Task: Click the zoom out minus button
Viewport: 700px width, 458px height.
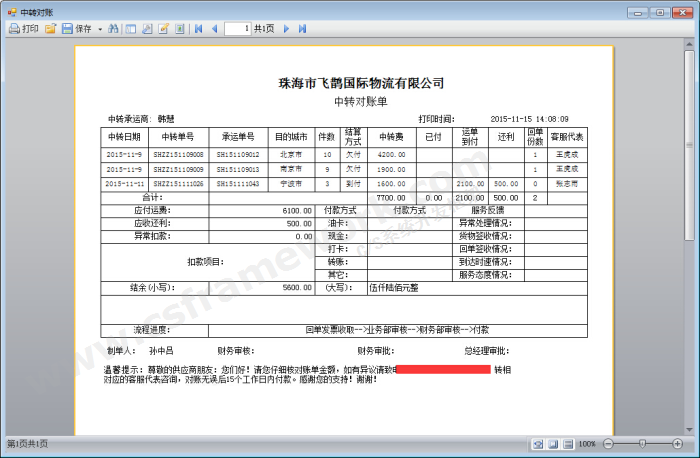Action: [x=606, y=443]
